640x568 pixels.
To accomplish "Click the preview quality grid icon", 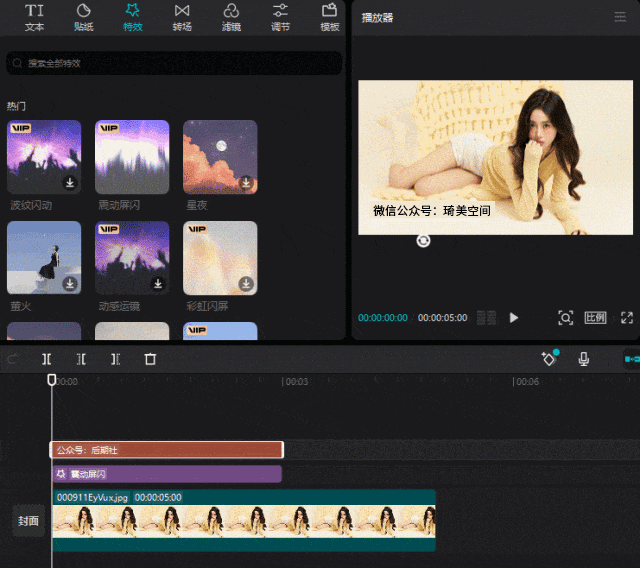I will [487, 317].
